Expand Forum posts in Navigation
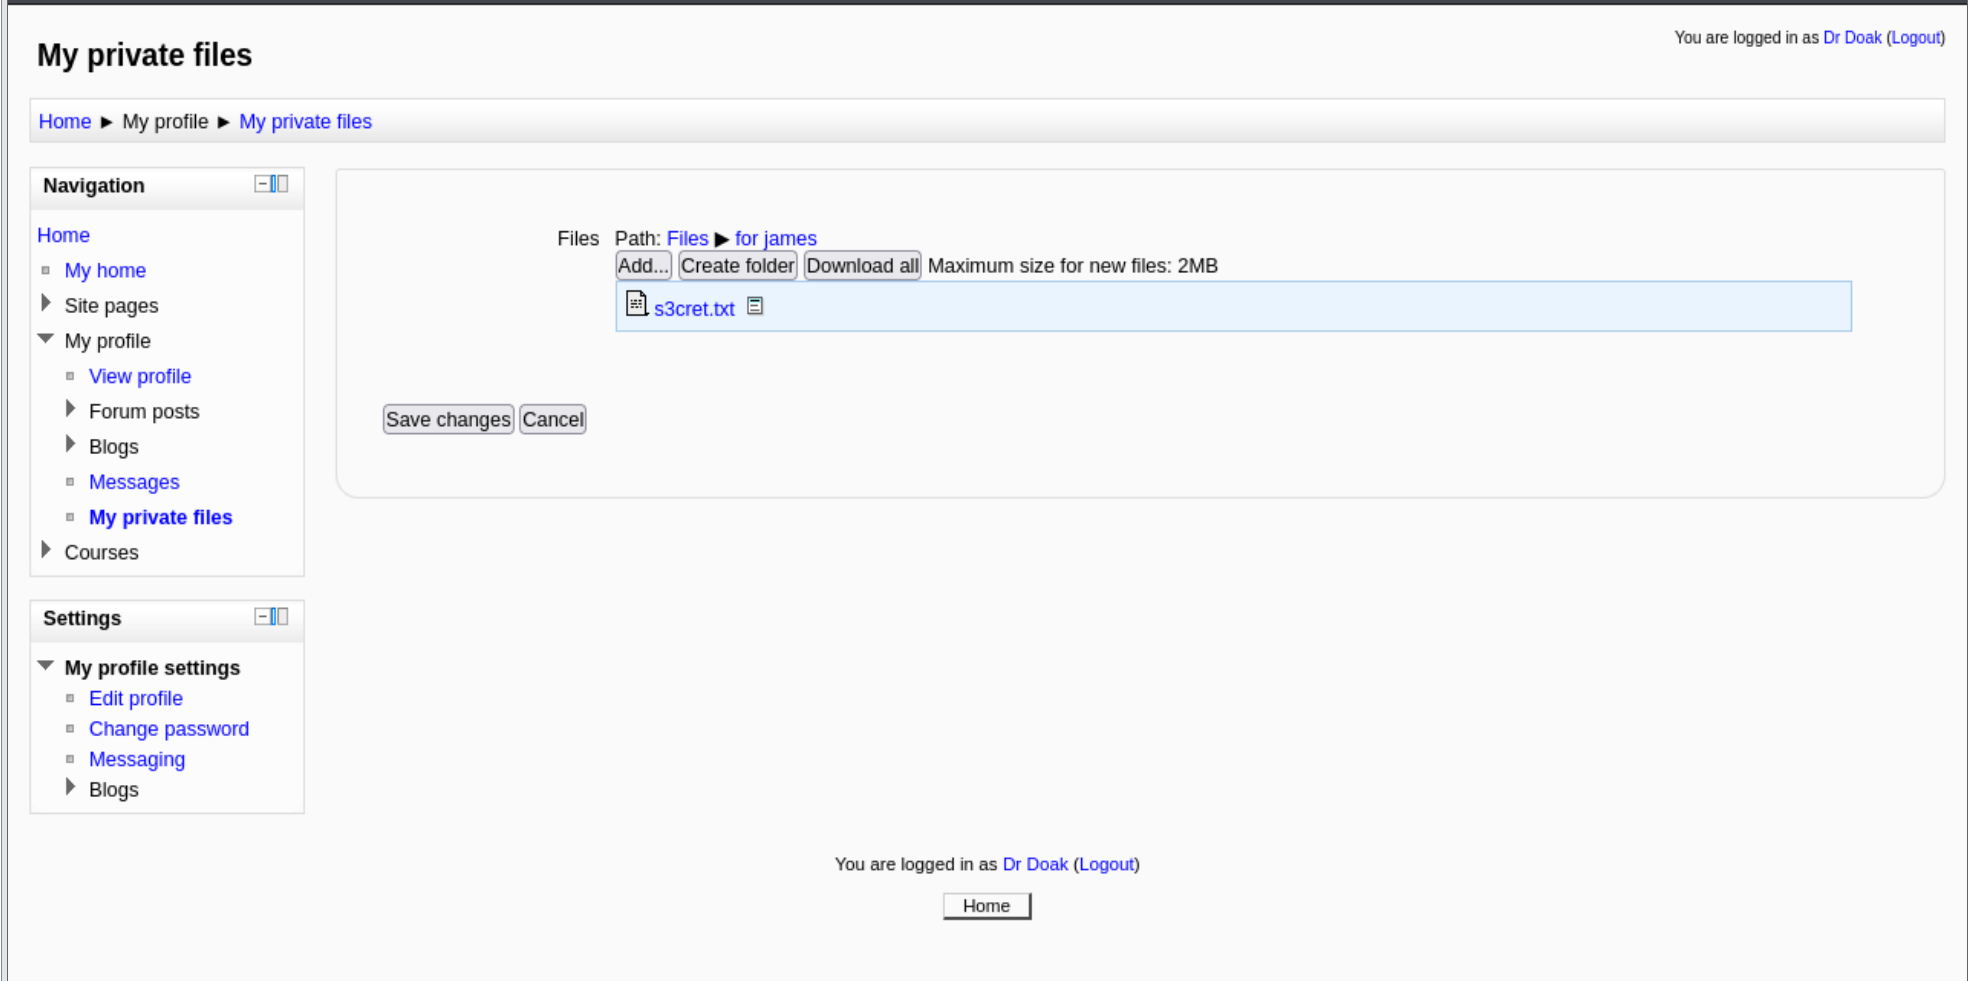 (70, 409)
